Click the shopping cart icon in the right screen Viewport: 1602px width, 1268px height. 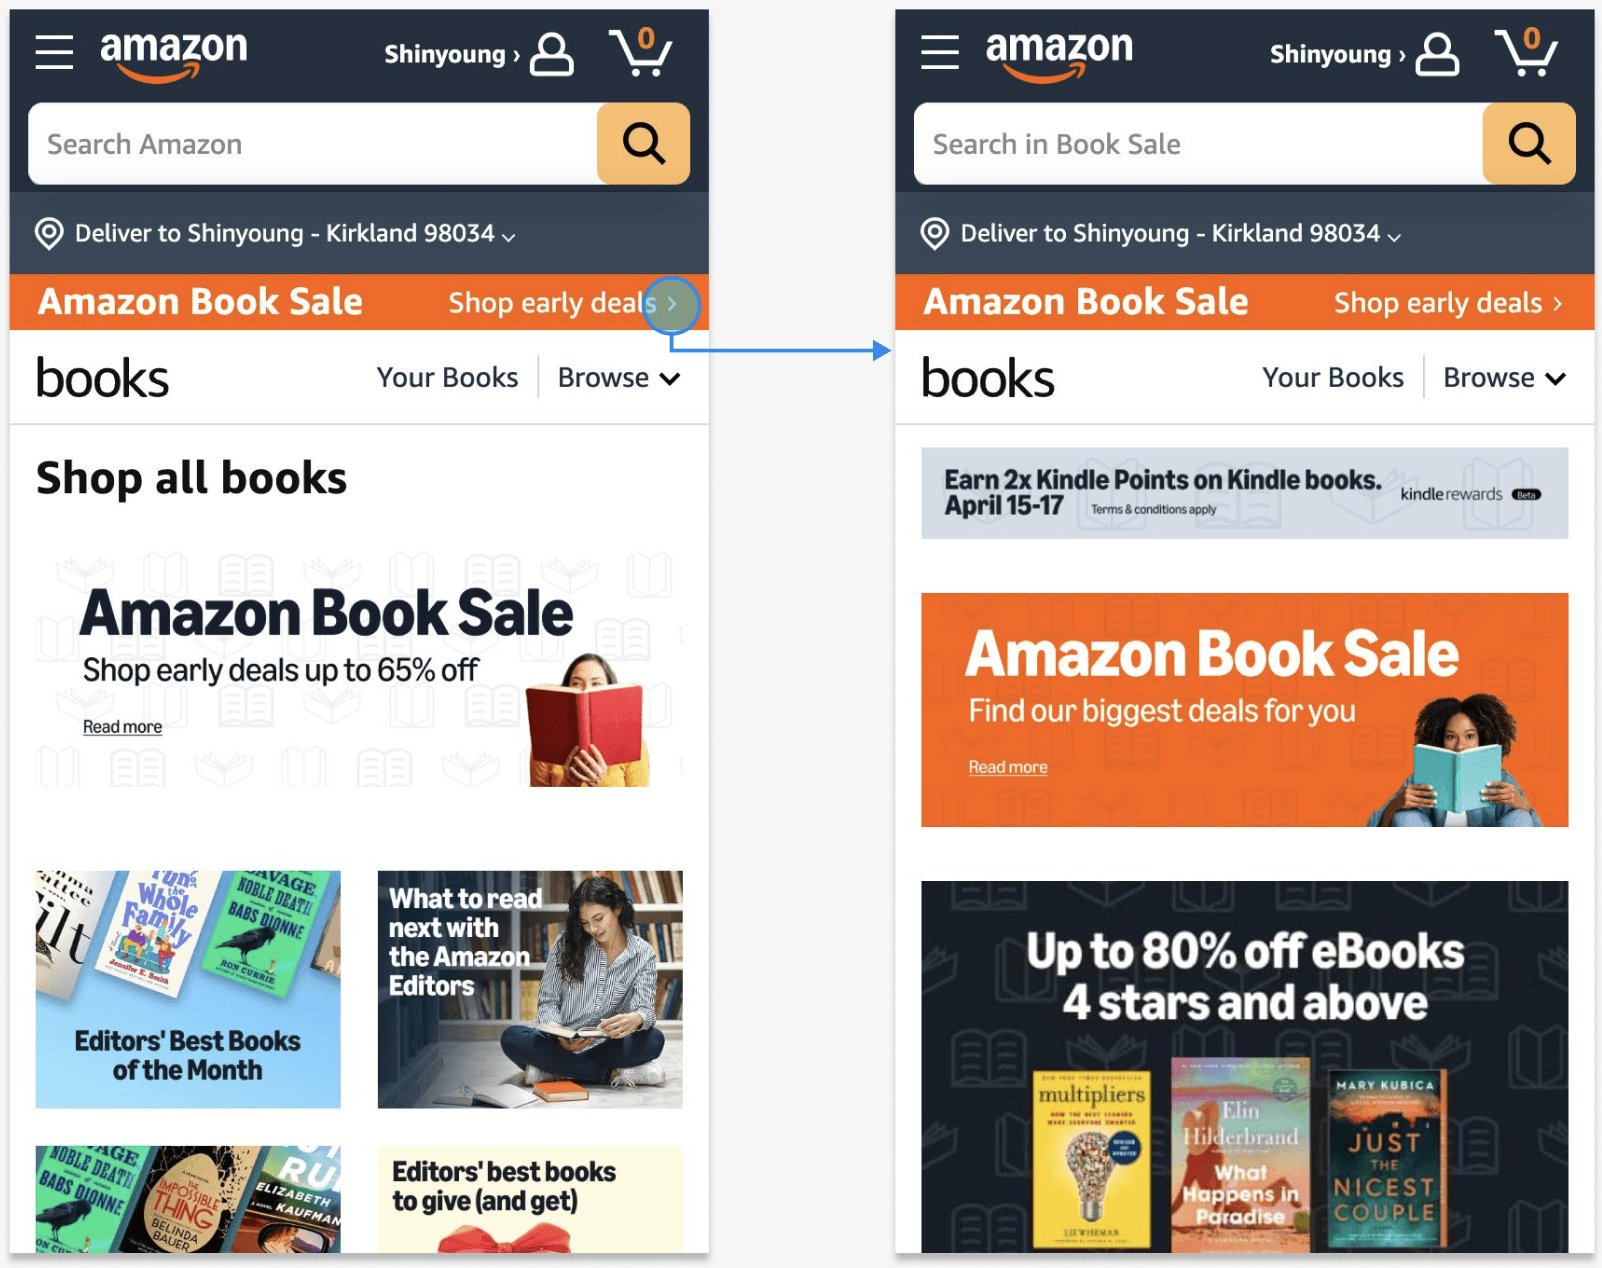(1526, 52)
